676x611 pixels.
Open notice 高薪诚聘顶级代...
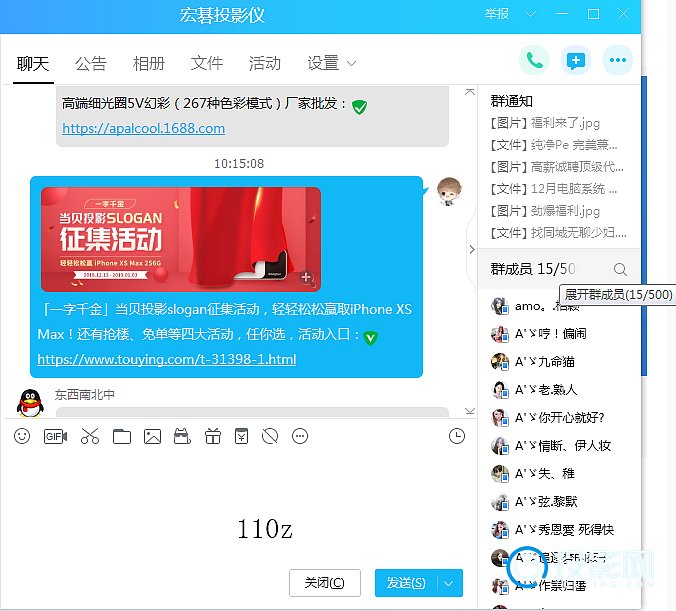[557, 167]
